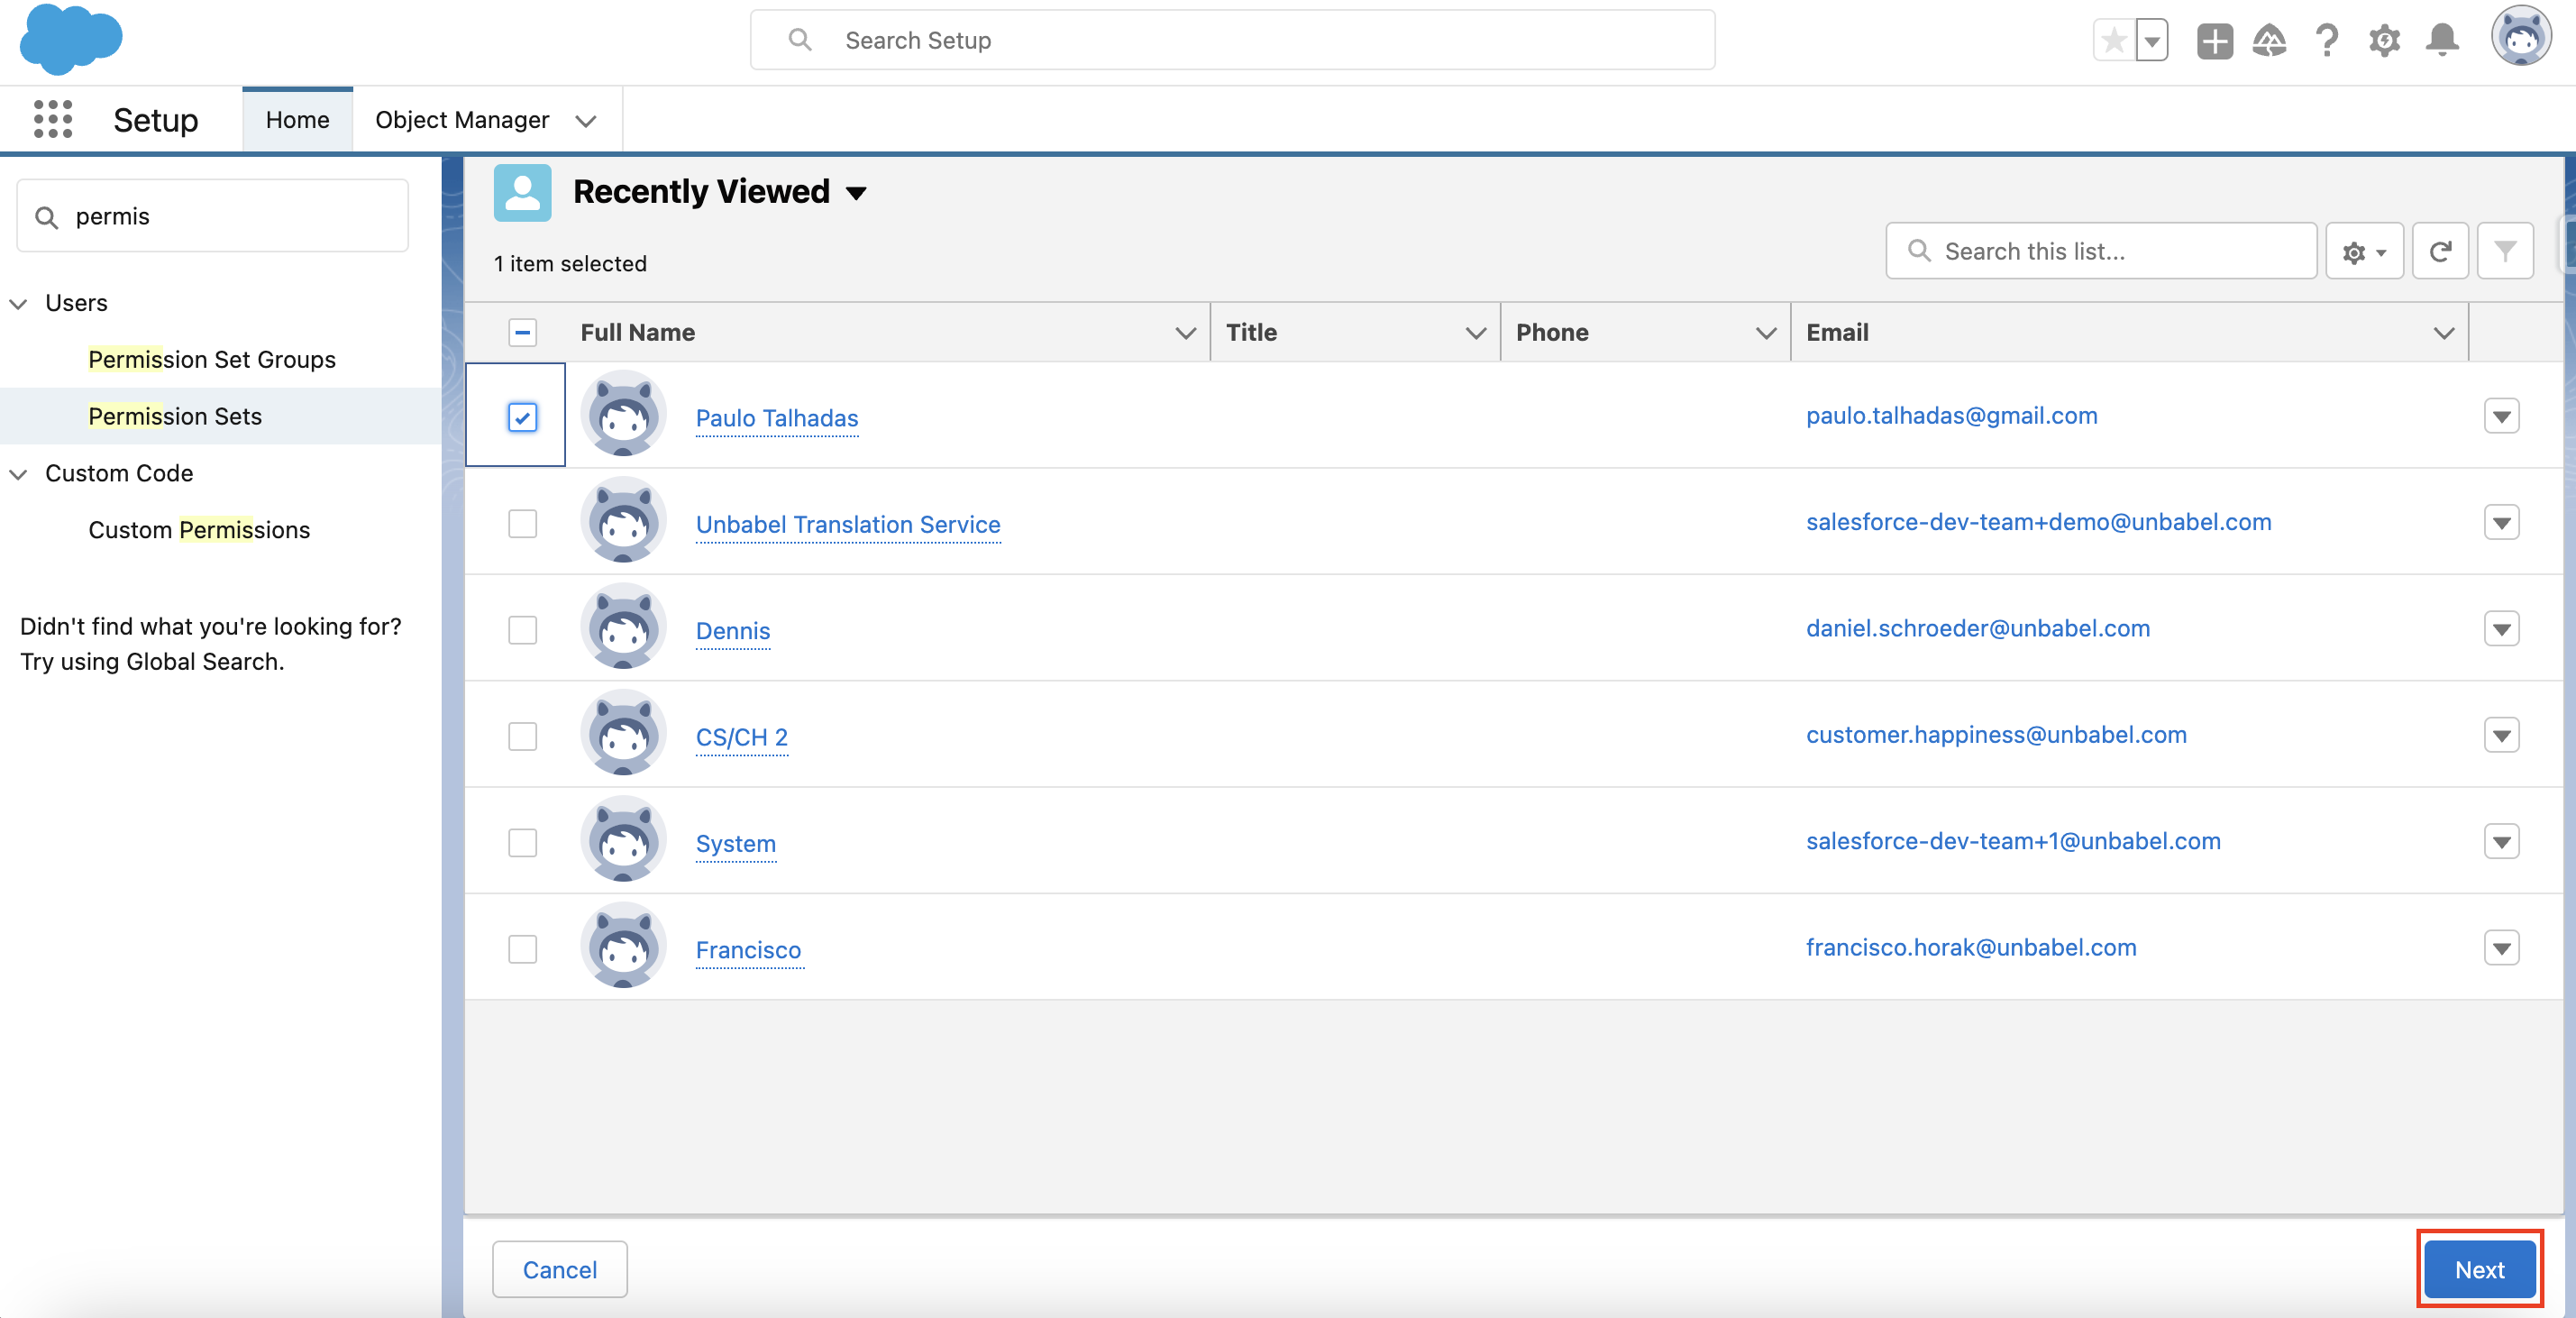The height and width of the screenshot is (1318, 2576).
Task: Click Paulo Talhadas avatar image
Action: click(623, 413)
